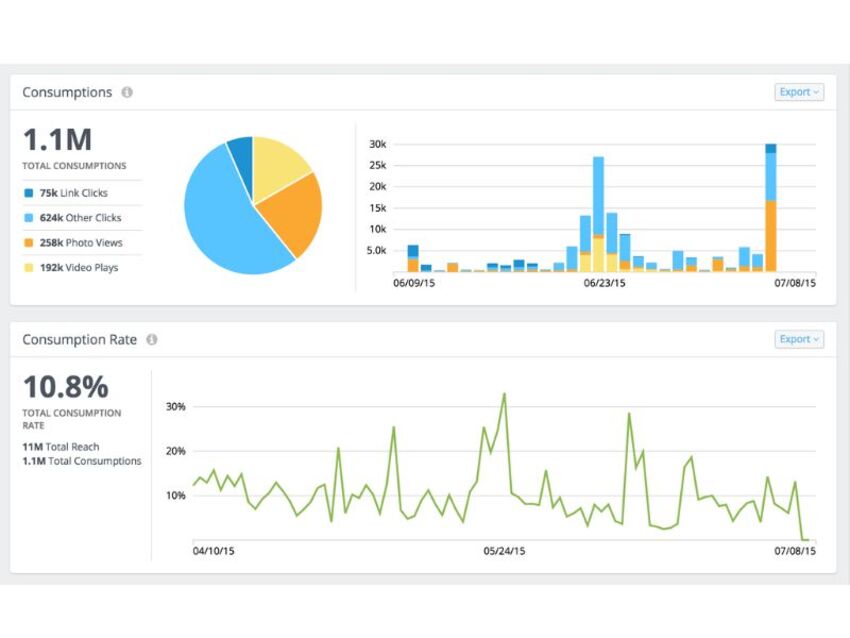850x638 pixels.
Task: Click the 'Consumptions' panel title
Action: click(67, 92)
